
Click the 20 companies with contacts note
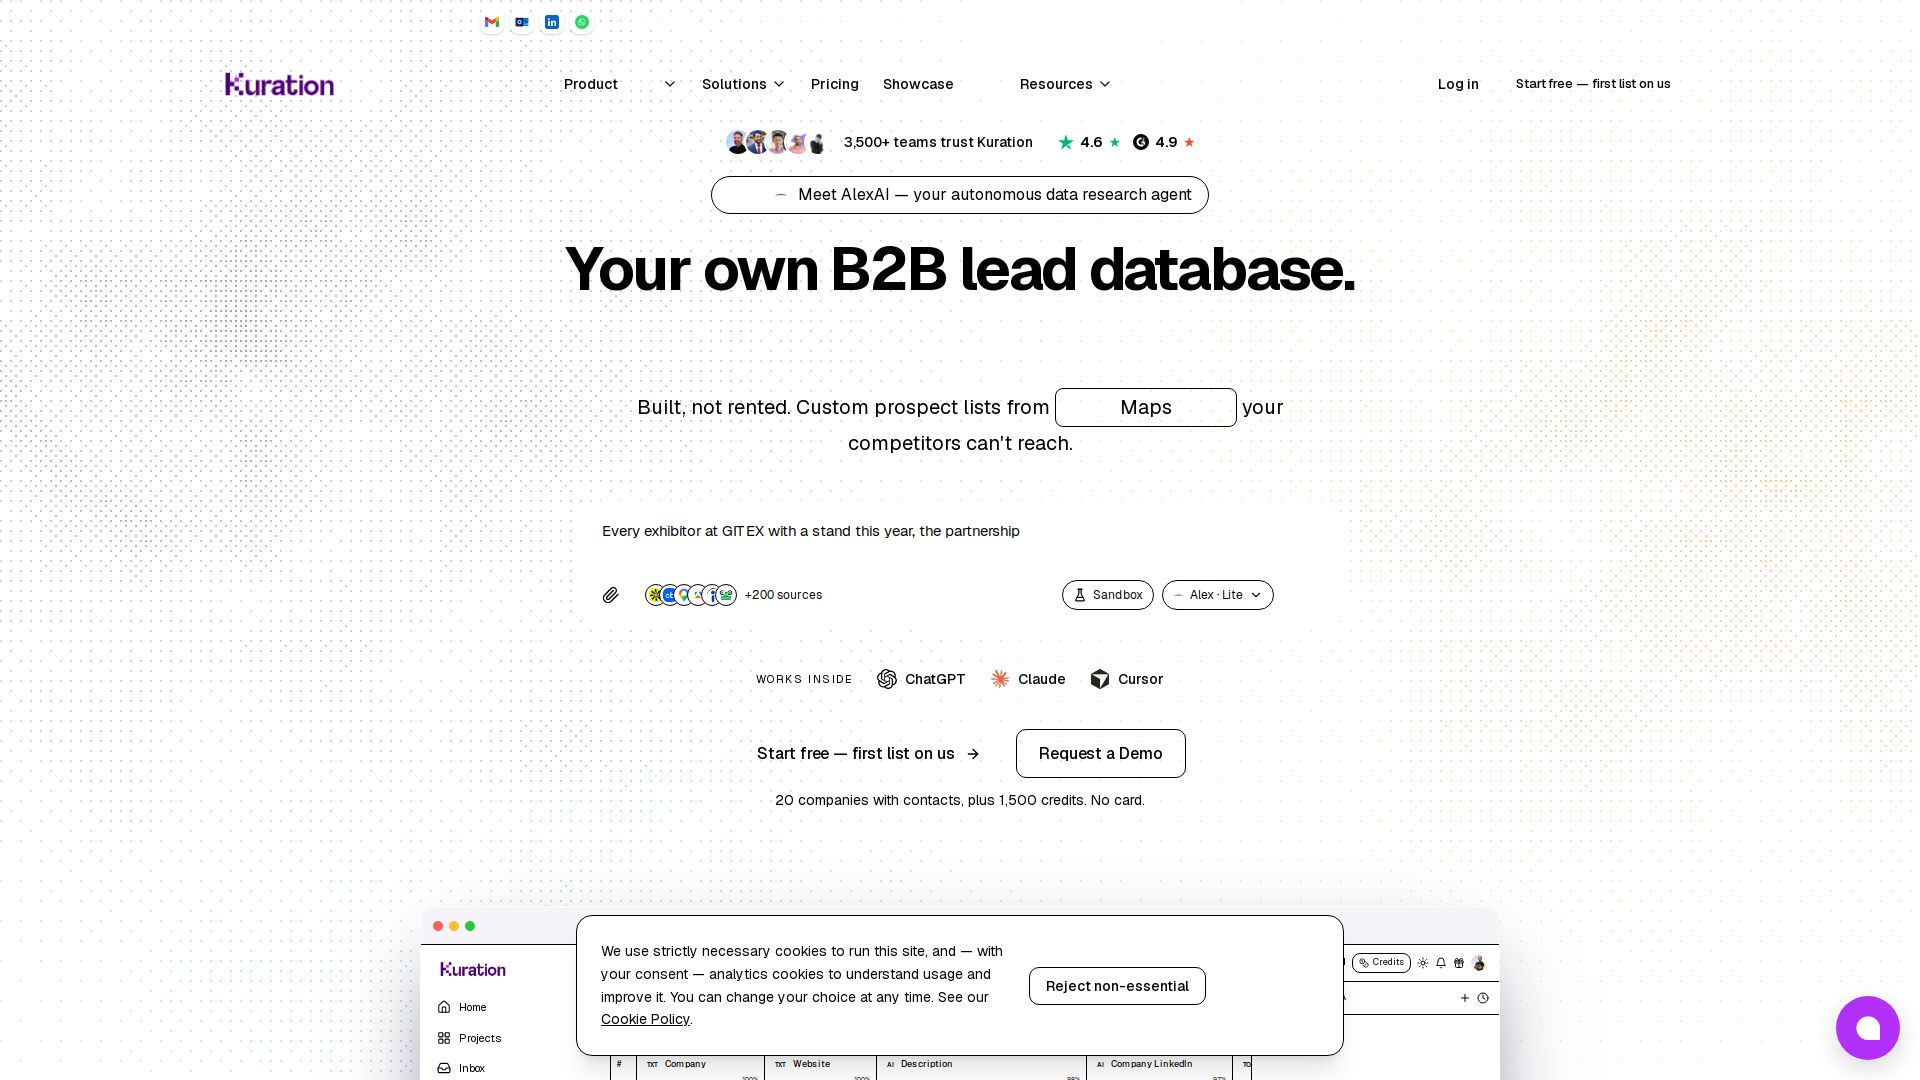pos(960,800)
